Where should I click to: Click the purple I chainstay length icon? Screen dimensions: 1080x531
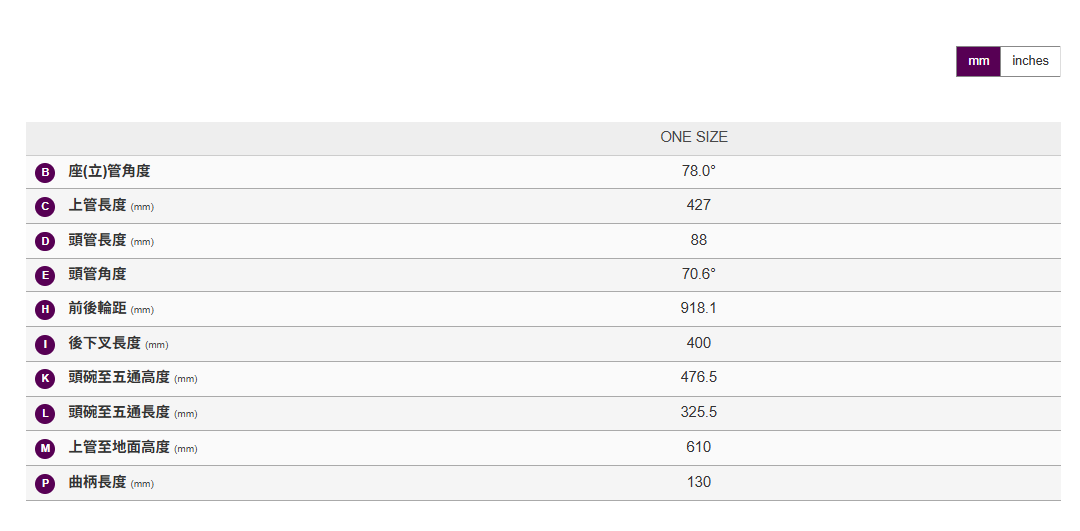(x=45, y=345)
